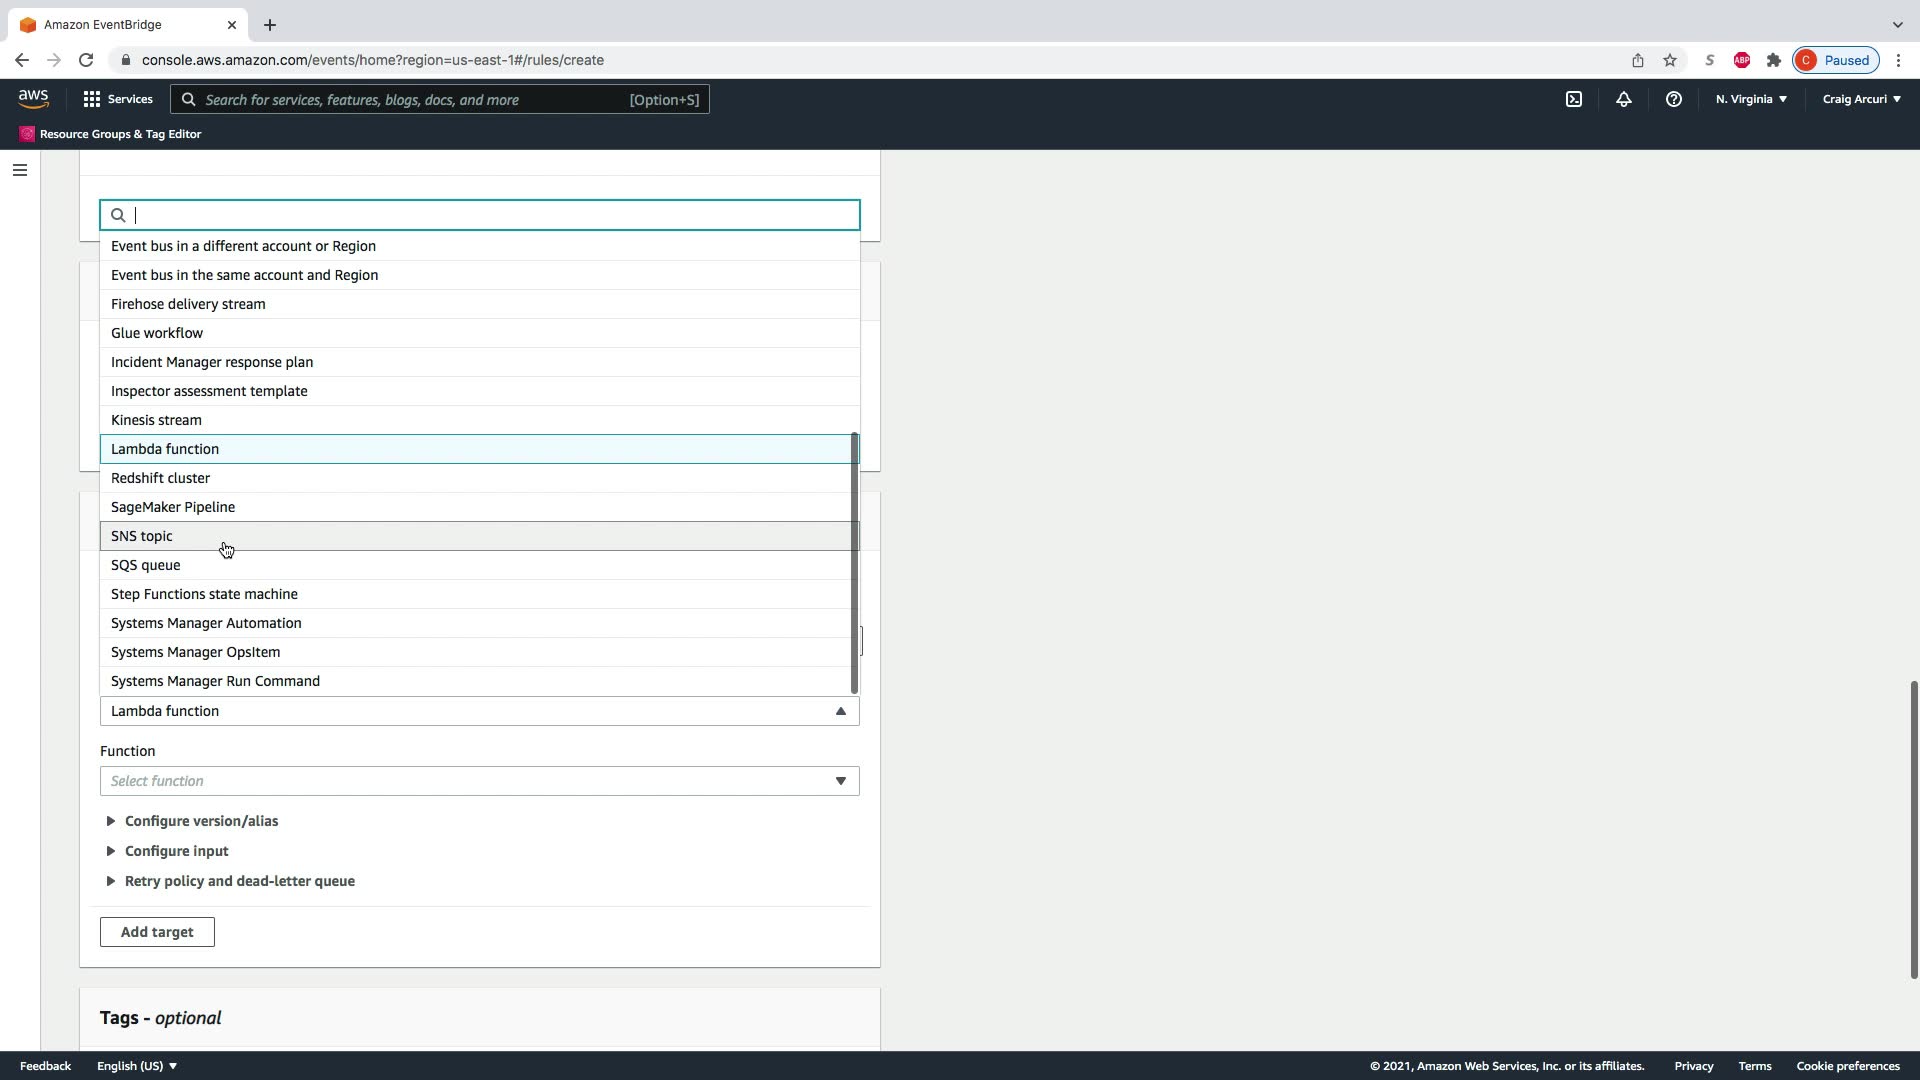
Task: Open the Services grid menu
Action: coord(117,99)
